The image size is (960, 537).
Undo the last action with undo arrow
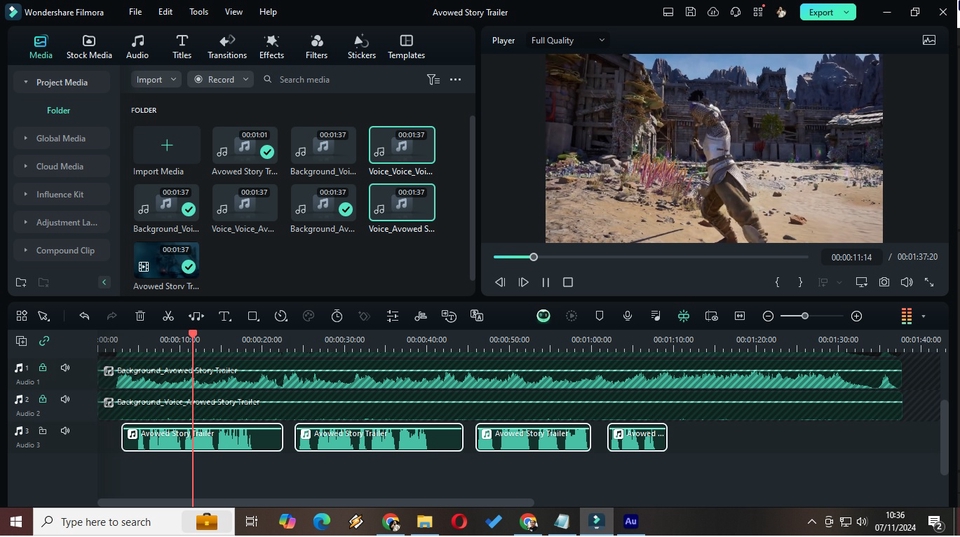pyautogui.click(x=84, y=316)
